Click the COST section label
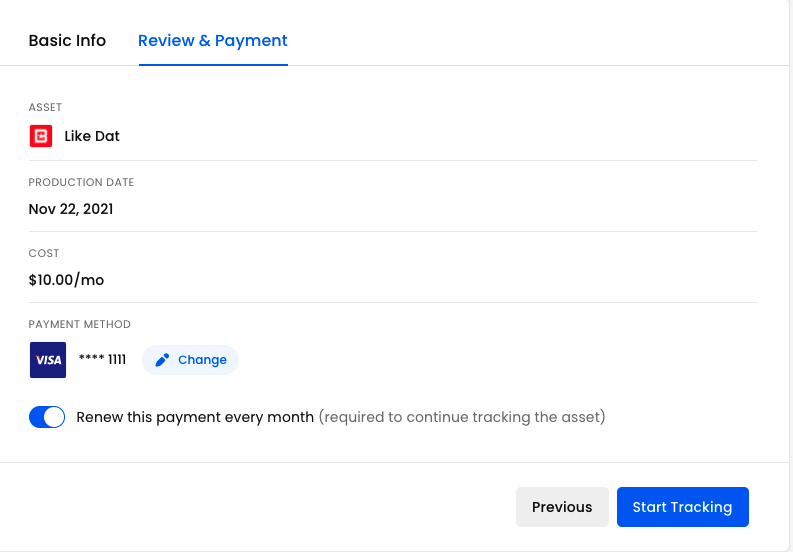This screenshot has width=793, height=552. pyautogui.click(x=44, y=254)
